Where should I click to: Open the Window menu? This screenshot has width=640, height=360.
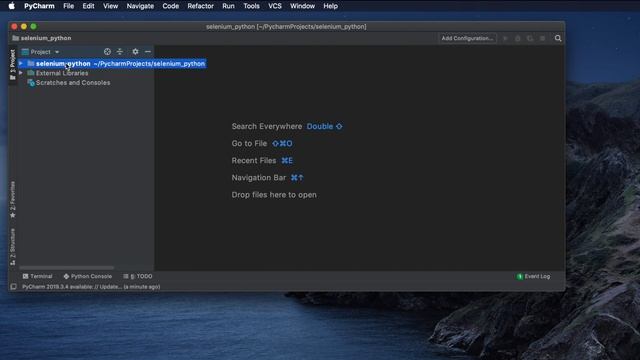pyautogui.click(x=302, y=6)
